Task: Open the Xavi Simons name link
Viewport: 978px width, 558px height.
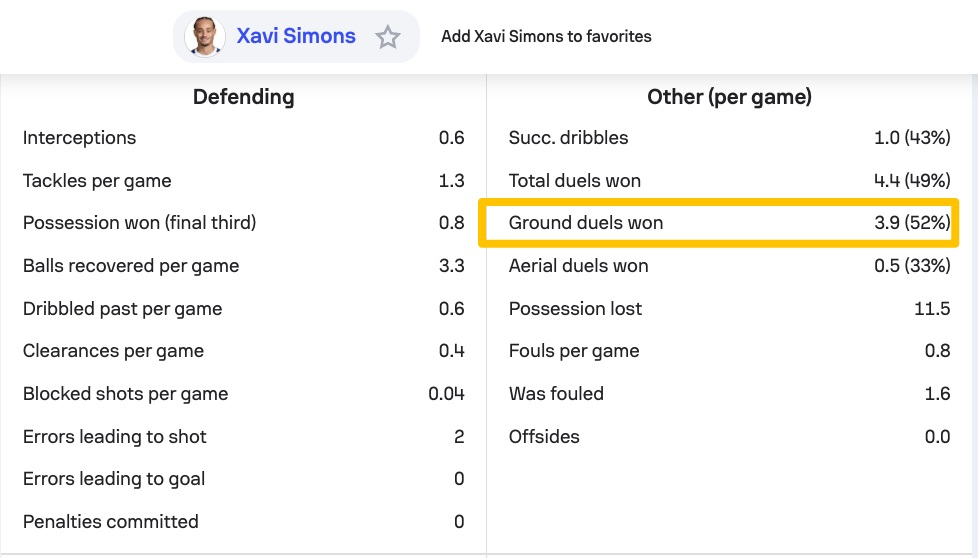Action: (296, 36)
